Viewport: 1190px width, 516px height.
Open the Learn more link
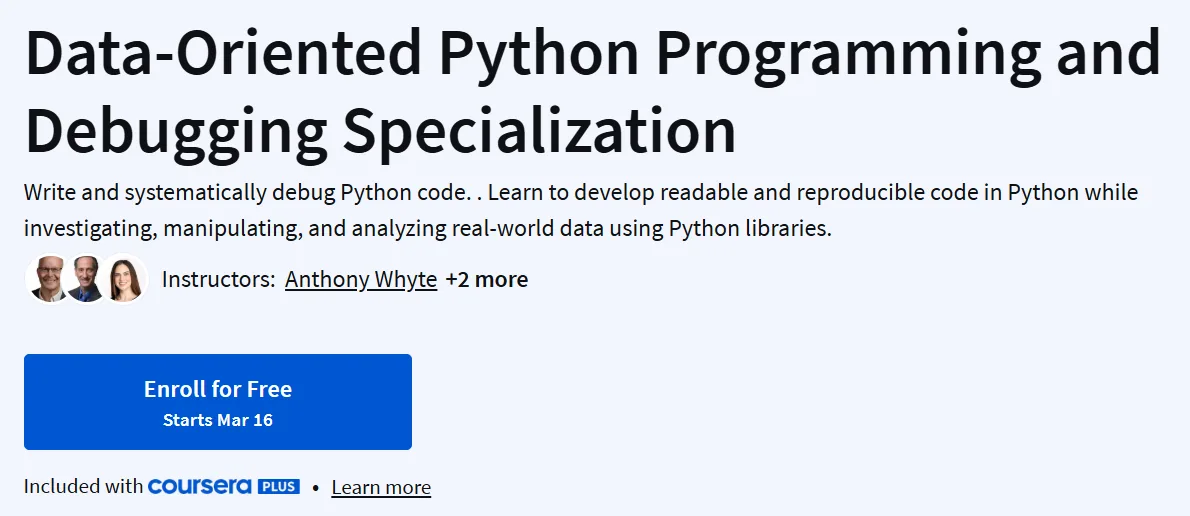tap(381, 487)
